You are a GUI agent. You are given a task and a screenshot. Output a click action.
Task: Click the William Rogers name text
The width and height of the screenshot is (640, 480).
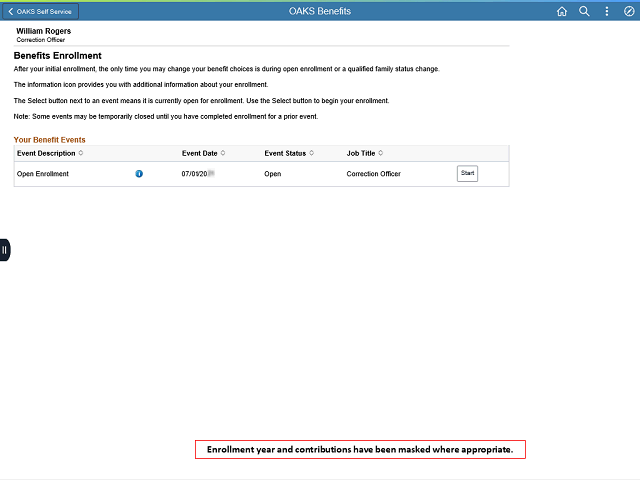pos(44,31)
